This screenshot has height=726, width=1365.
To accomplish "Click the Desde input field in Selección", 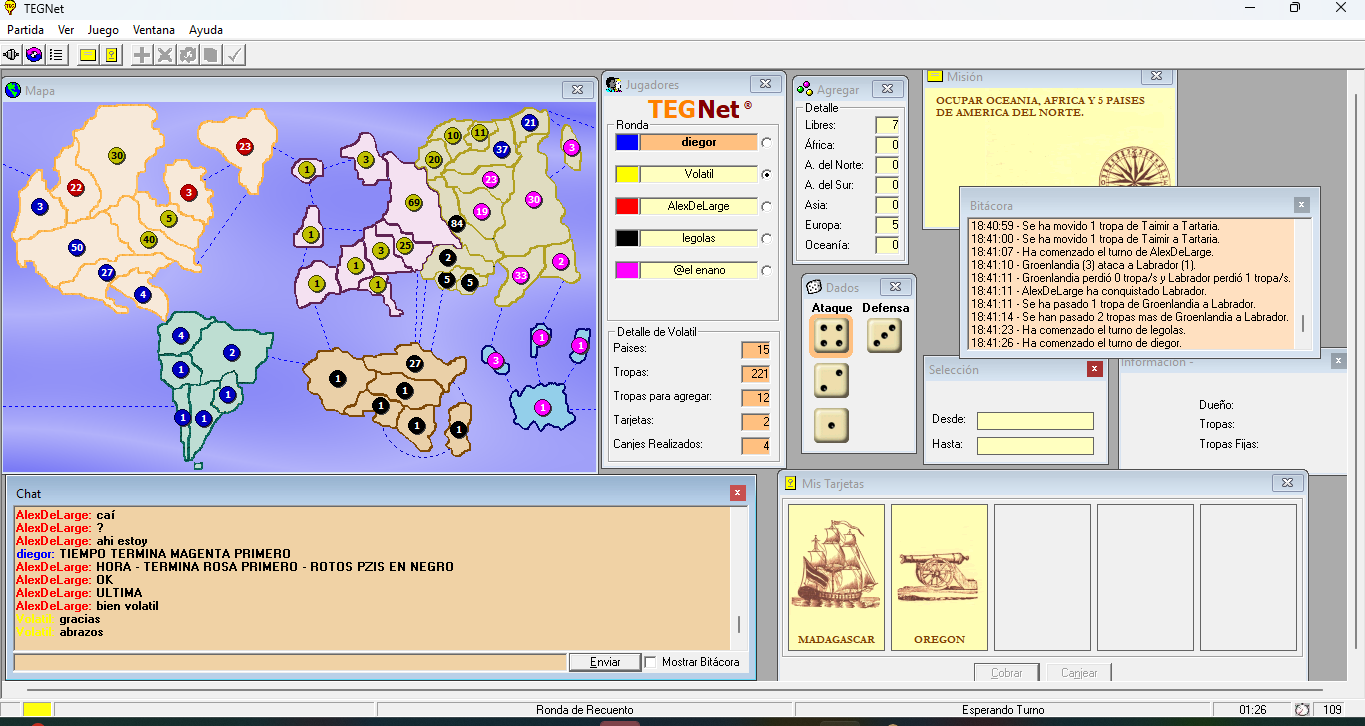I will pyautogui.click(x=1035, y=421).
